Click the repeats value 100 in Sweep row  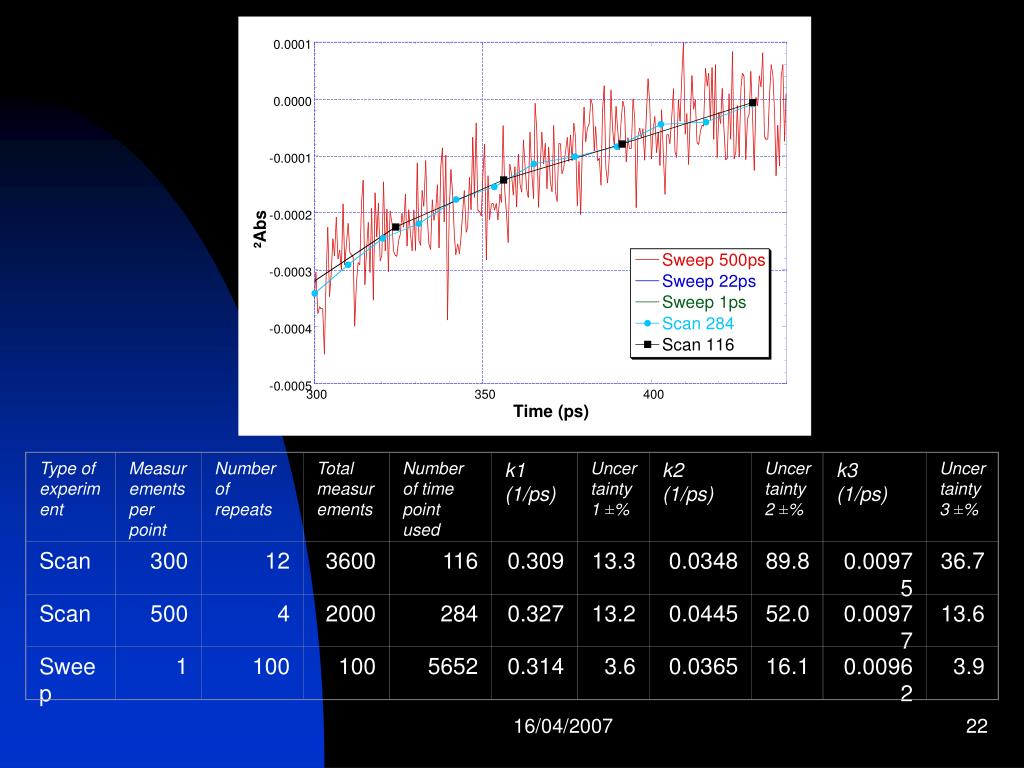coord(271,667)
